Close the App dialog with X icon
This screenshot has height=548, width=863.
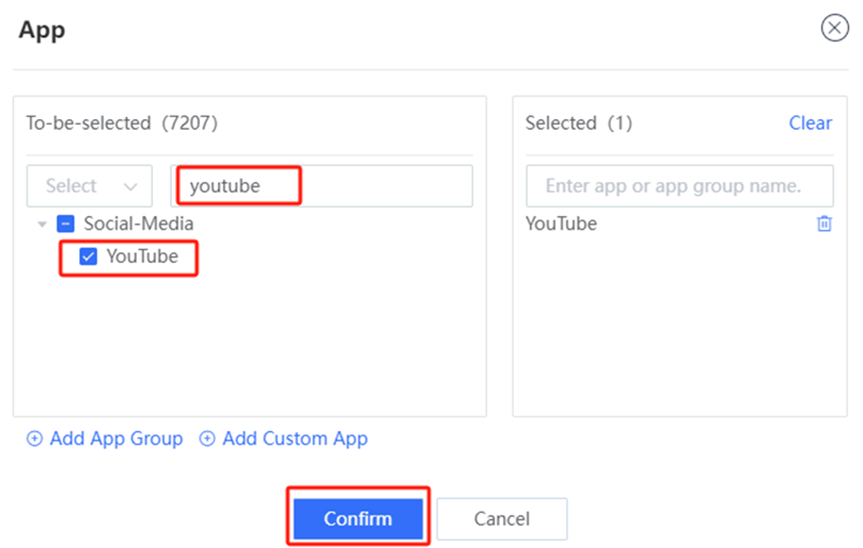[834, 28]
